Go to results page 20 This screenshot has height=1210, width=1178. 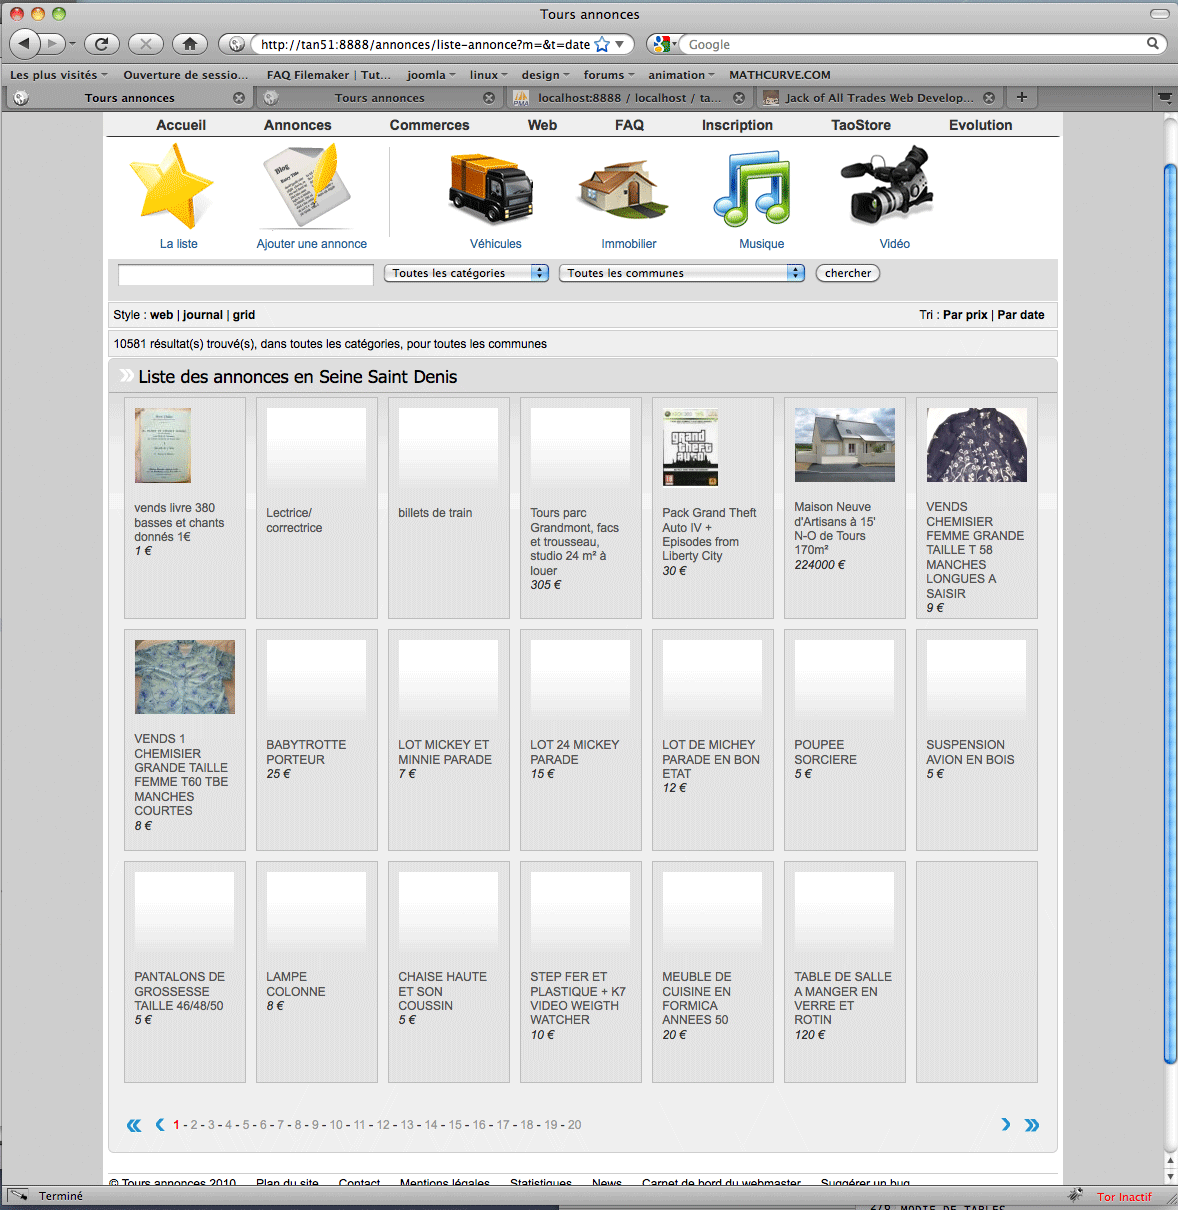pos(574,1125)
